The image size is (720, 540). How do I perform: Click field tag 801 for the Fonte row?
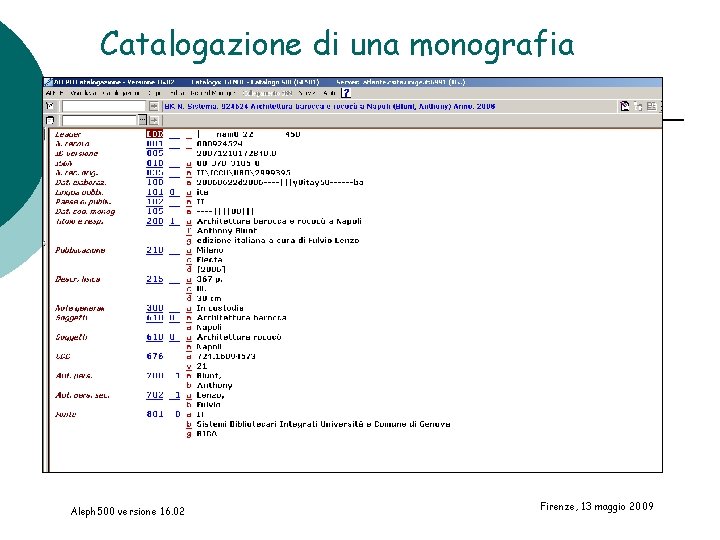click(x=155, y=414)
